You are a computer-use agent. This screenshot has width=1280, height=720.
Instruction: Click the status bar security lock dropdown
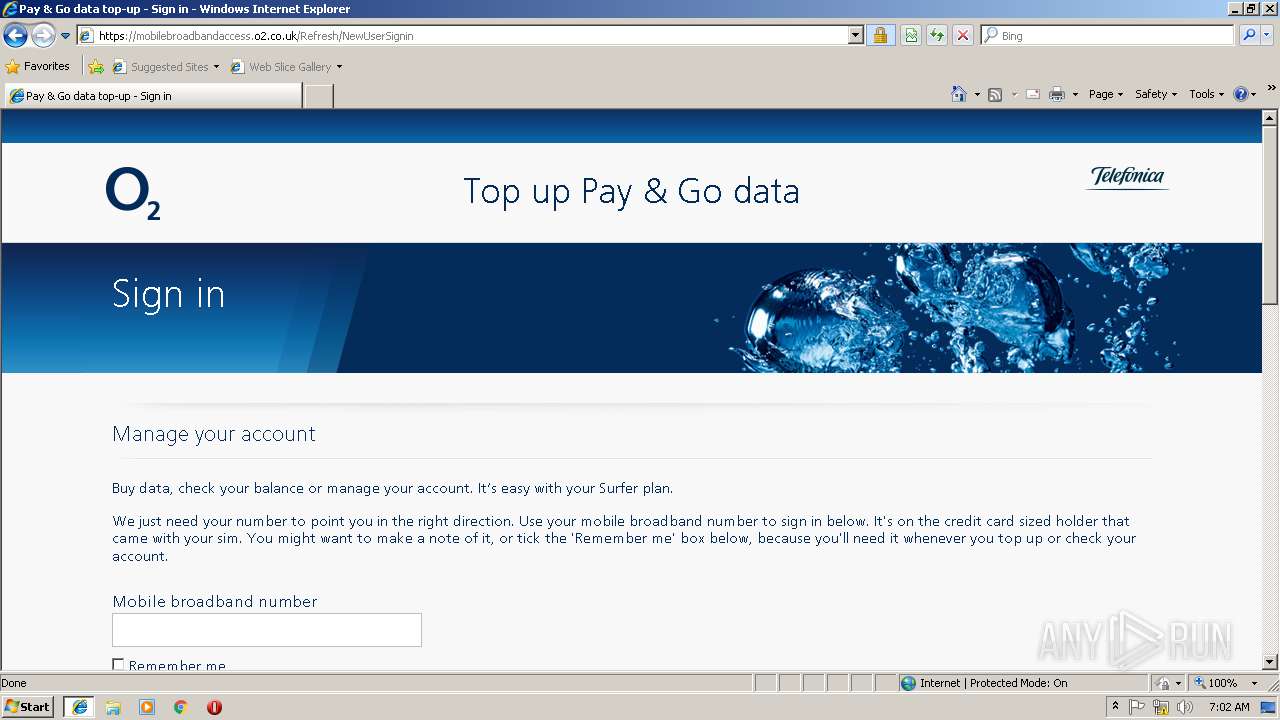click(x=1168, y=683)
